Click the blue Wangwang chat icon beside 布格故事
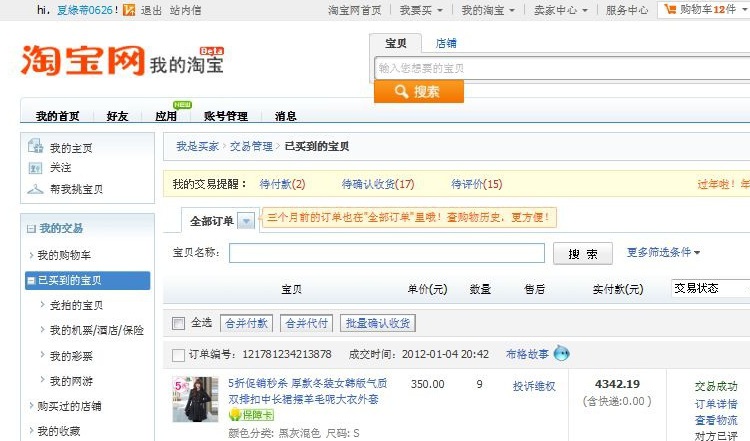 (562, 353)
